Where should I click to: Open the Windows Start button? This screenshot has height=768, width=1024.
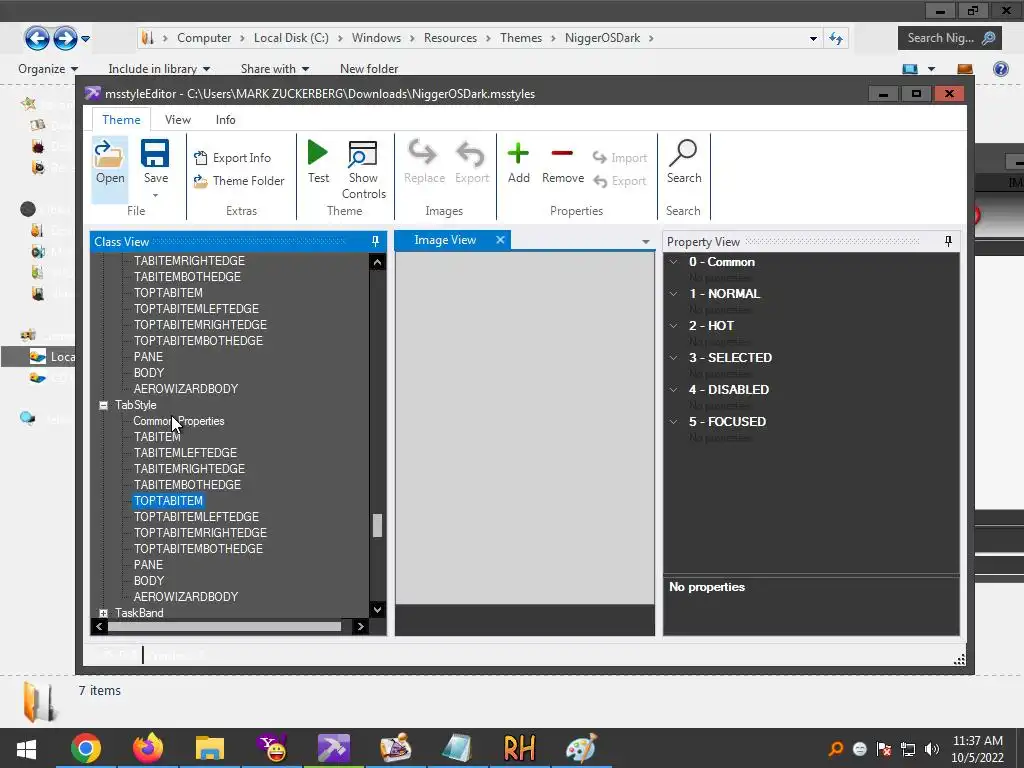26,748
